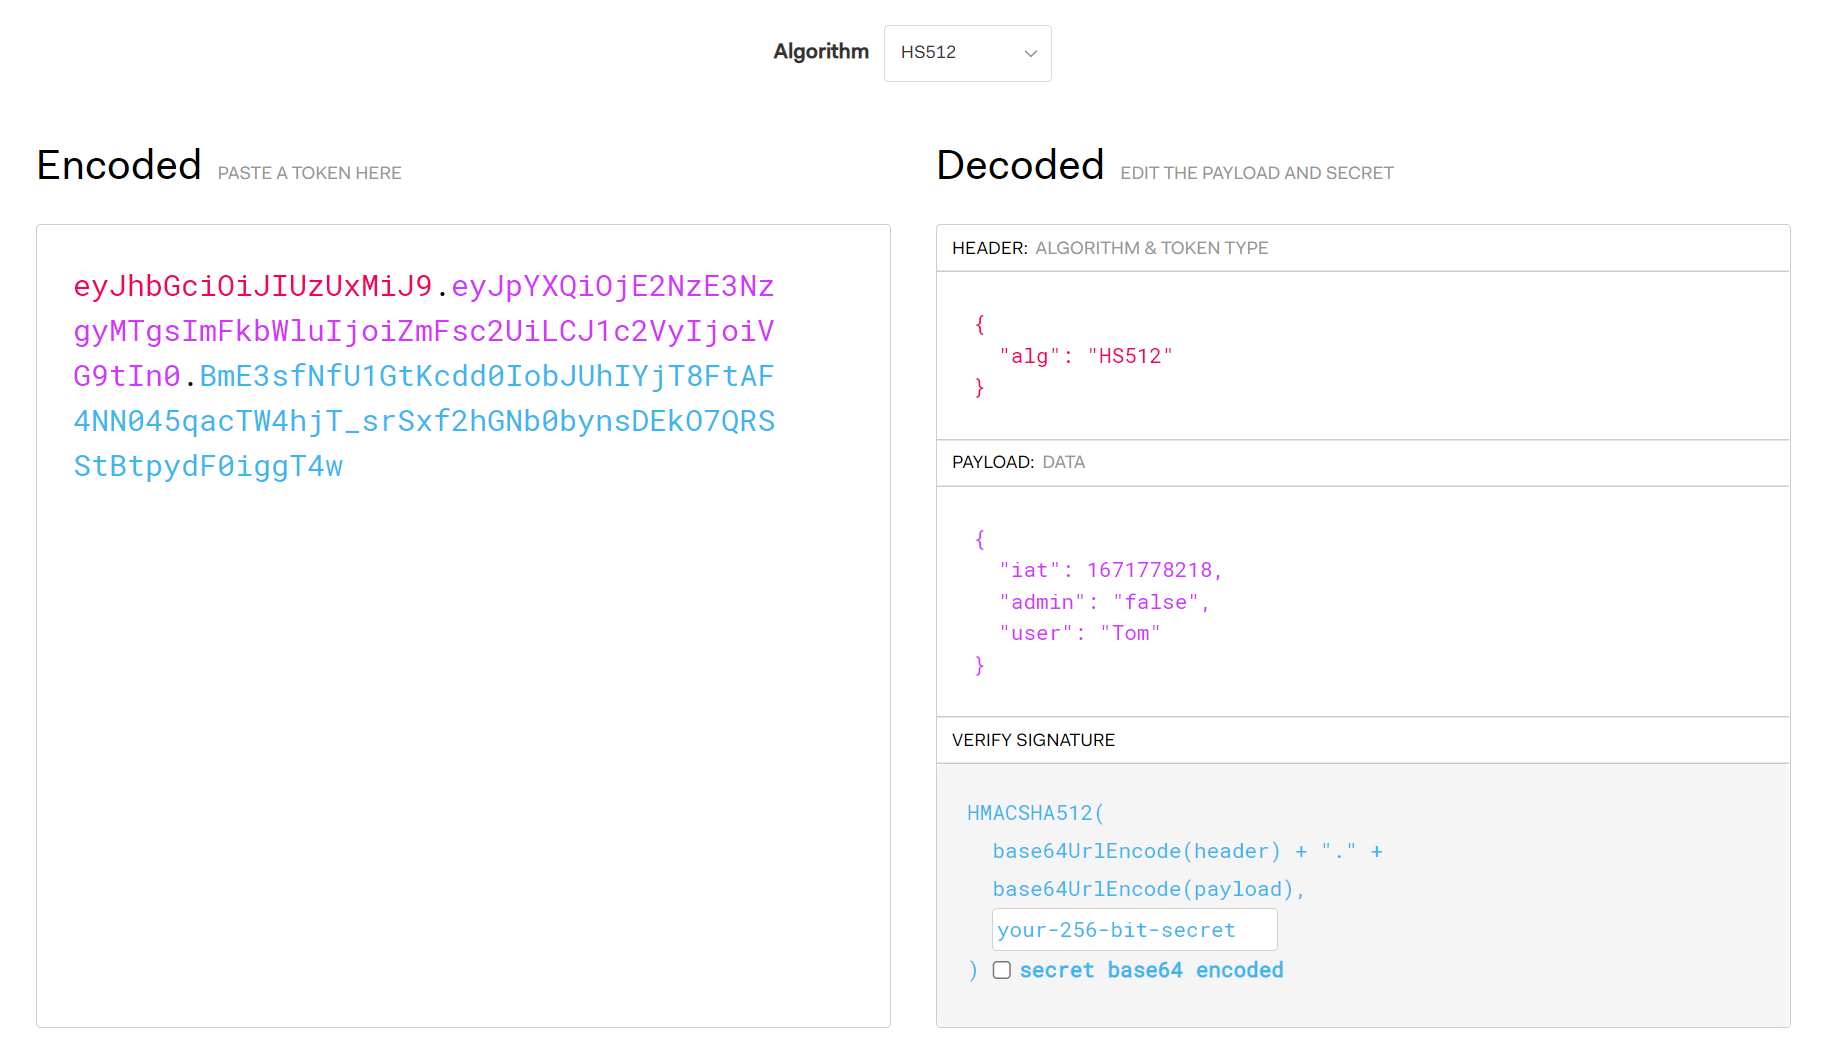Image resolution: width=1825 pixels, height=1044 pixels.
Task: Click the HMACSHA512( text
Action: [x=1035, y=813]
